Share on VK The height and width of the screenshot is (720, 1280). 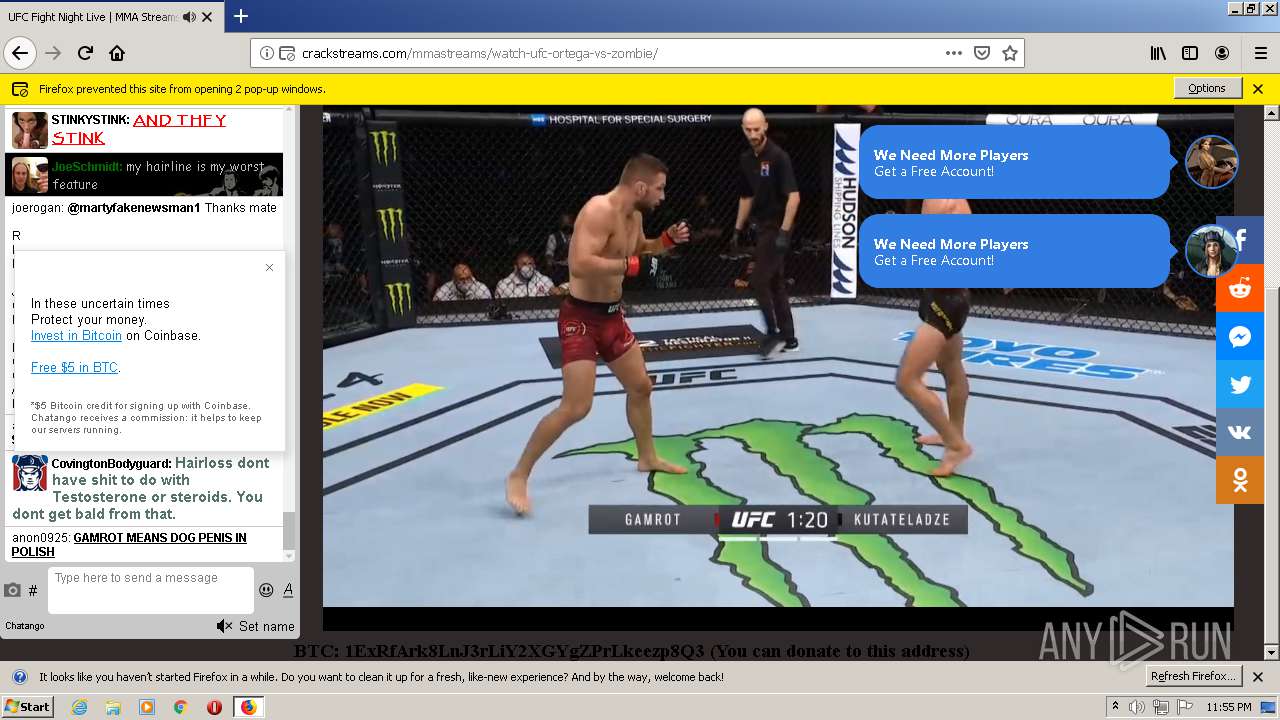pos(1240,432)
